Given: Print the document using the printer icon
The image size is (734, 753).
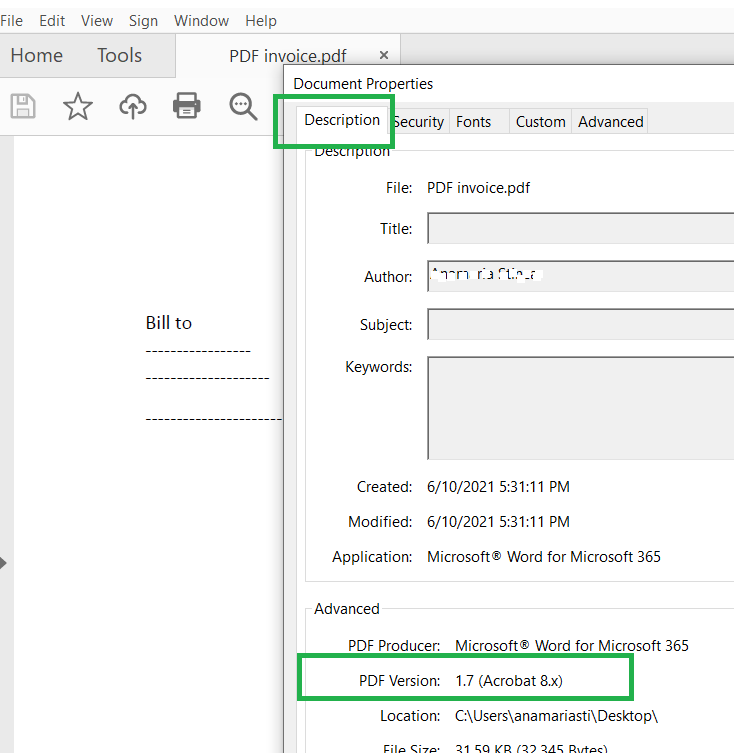Looking at the screenshot, I should click(187, 106).
